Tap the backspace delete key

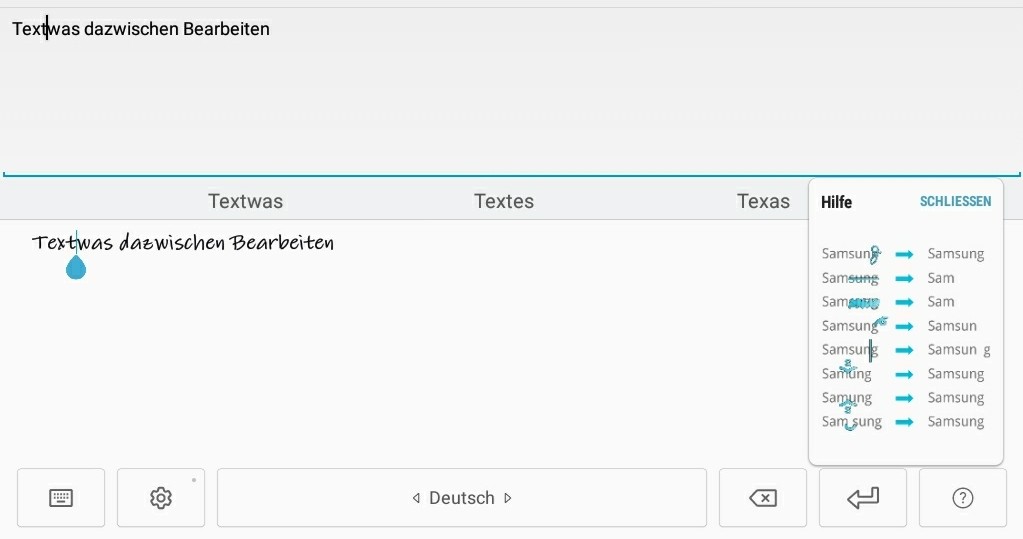coord(763,498)
